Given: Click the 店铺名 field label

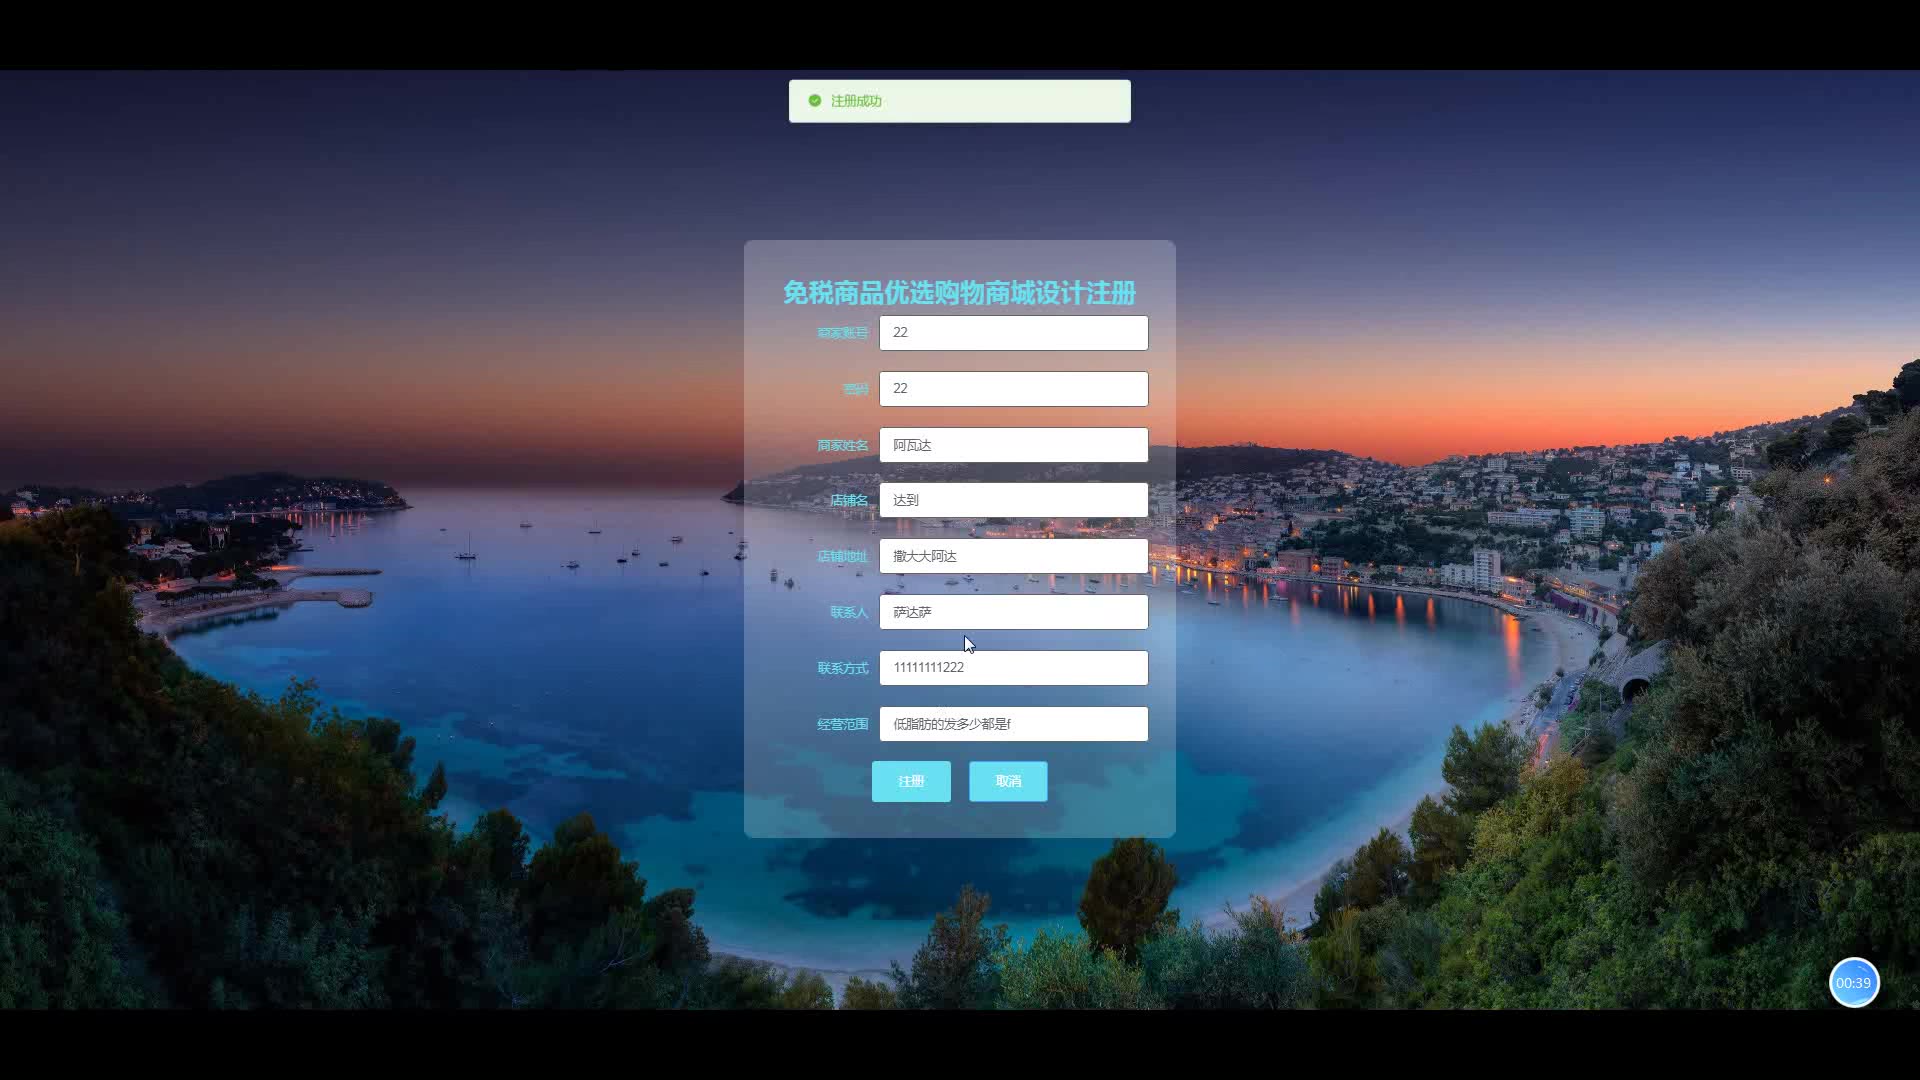Looking at the screenshot, I should pyautogui.click(x=849, y=500).
